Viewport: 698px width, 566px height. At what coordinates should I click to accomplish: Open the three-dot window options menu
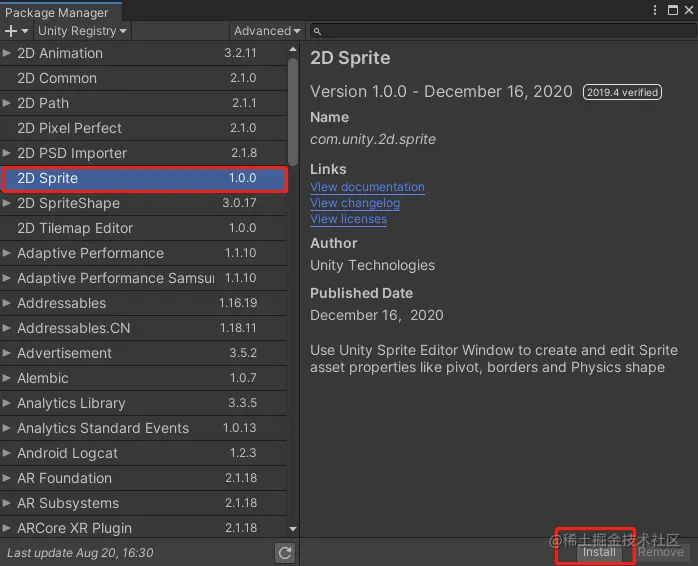pyautogui.click(x=654, y=10)
